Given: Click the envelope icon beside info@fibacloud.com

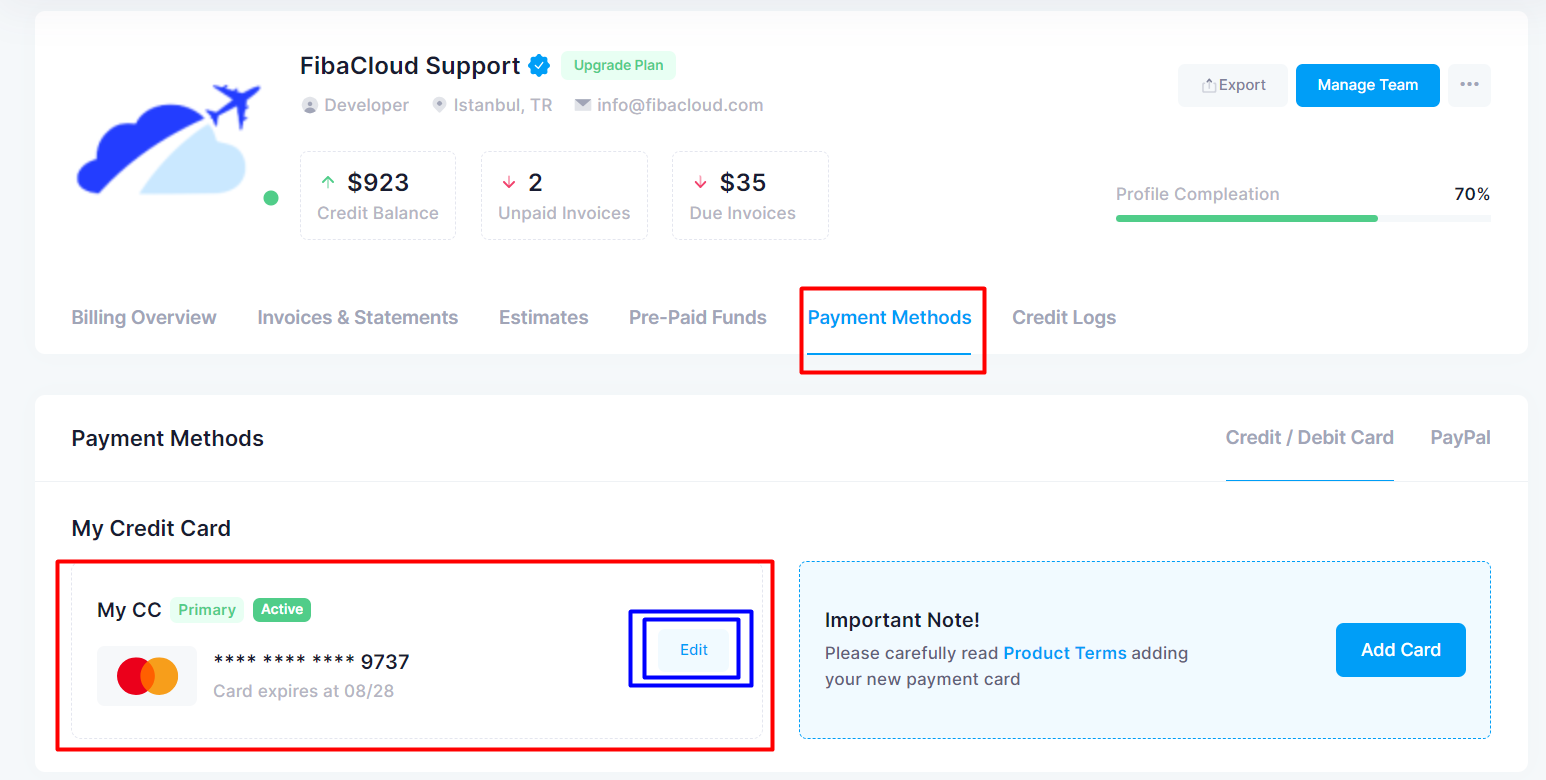Looking at the screenshot, I should click(583, 105).
